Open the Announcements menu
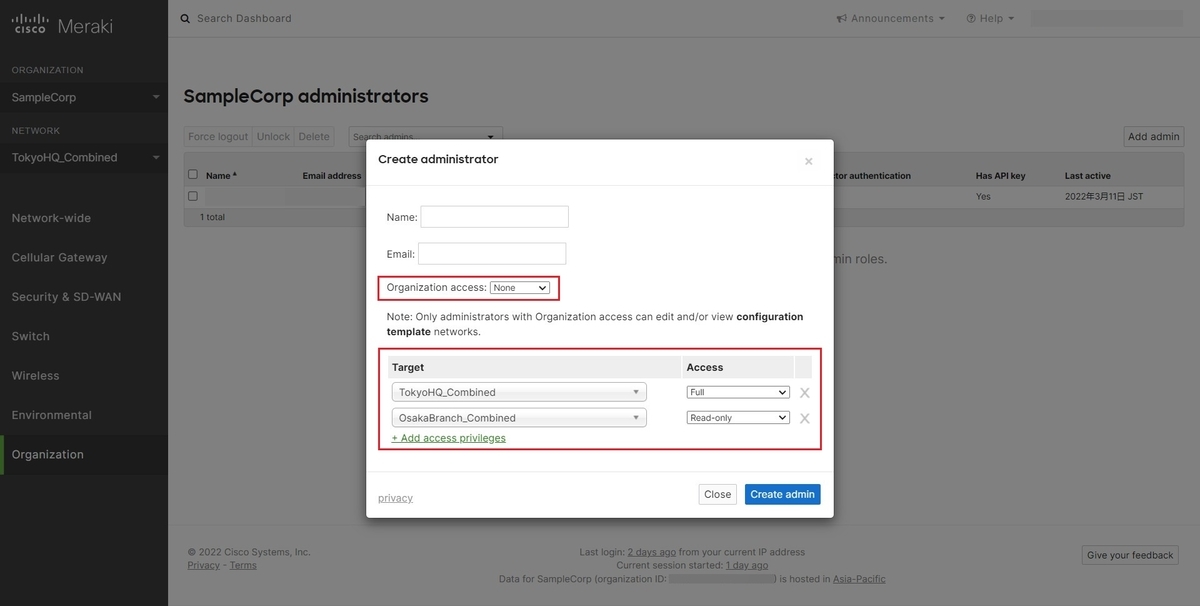1200x606 pixels. 892,18
